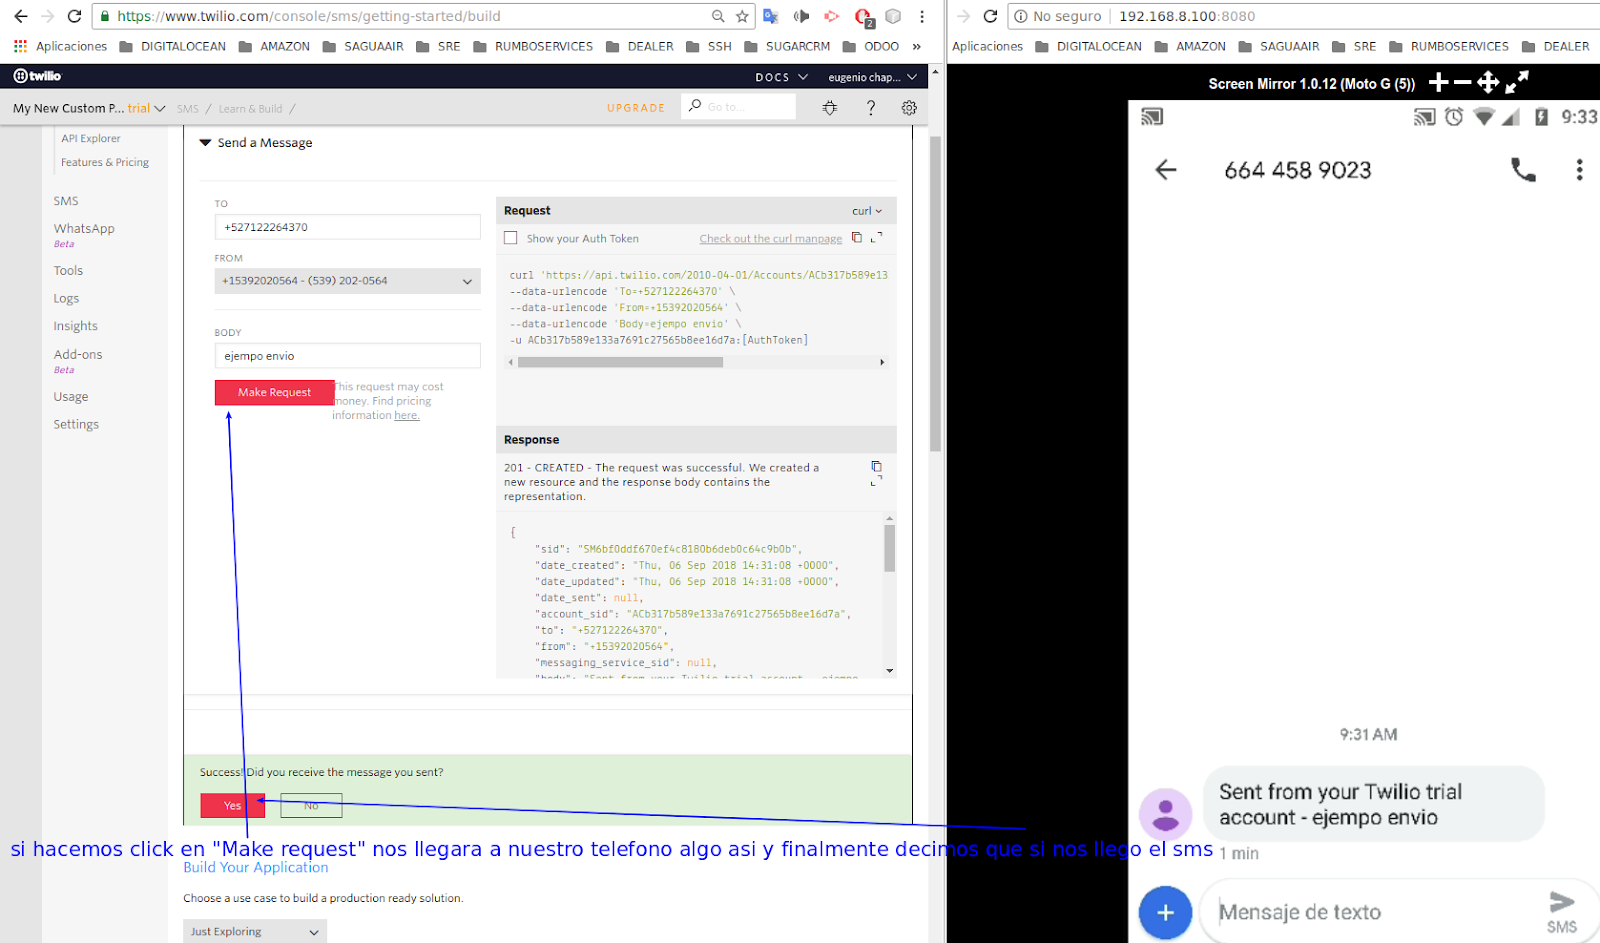The image size is (1600, 943).
Task: Zoom out the Screen Mirror view
Action: (x=1462, y=82)
